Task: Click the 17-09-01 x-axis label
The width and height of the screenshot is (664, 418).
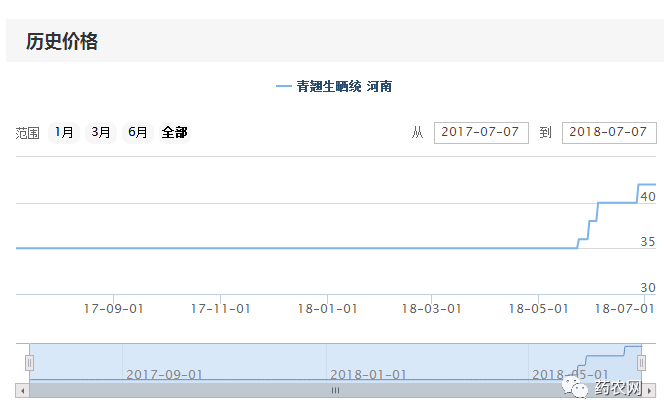Action: click(113, 309)
